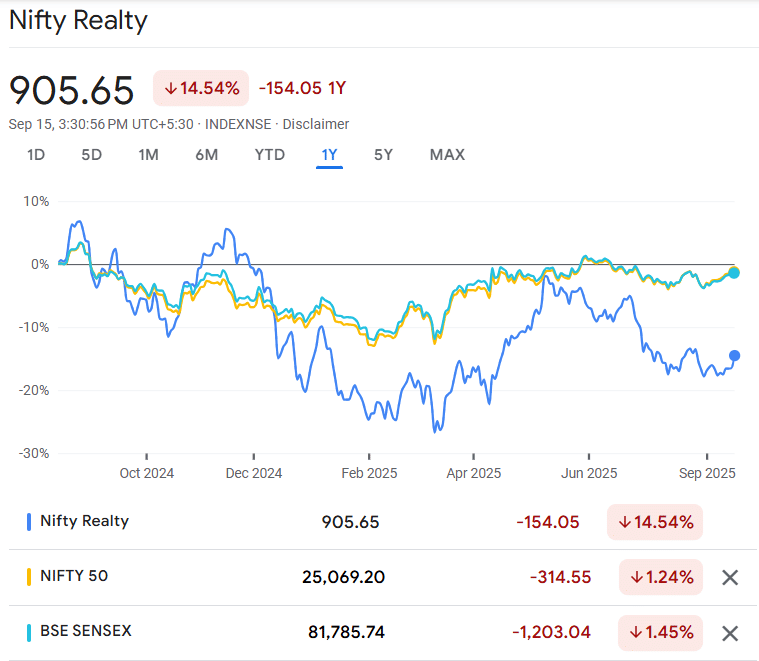The height and width of the screenshot is (661, 759).
Task: Click the -154.05 1Y header change text
Action: click(303, 88)
